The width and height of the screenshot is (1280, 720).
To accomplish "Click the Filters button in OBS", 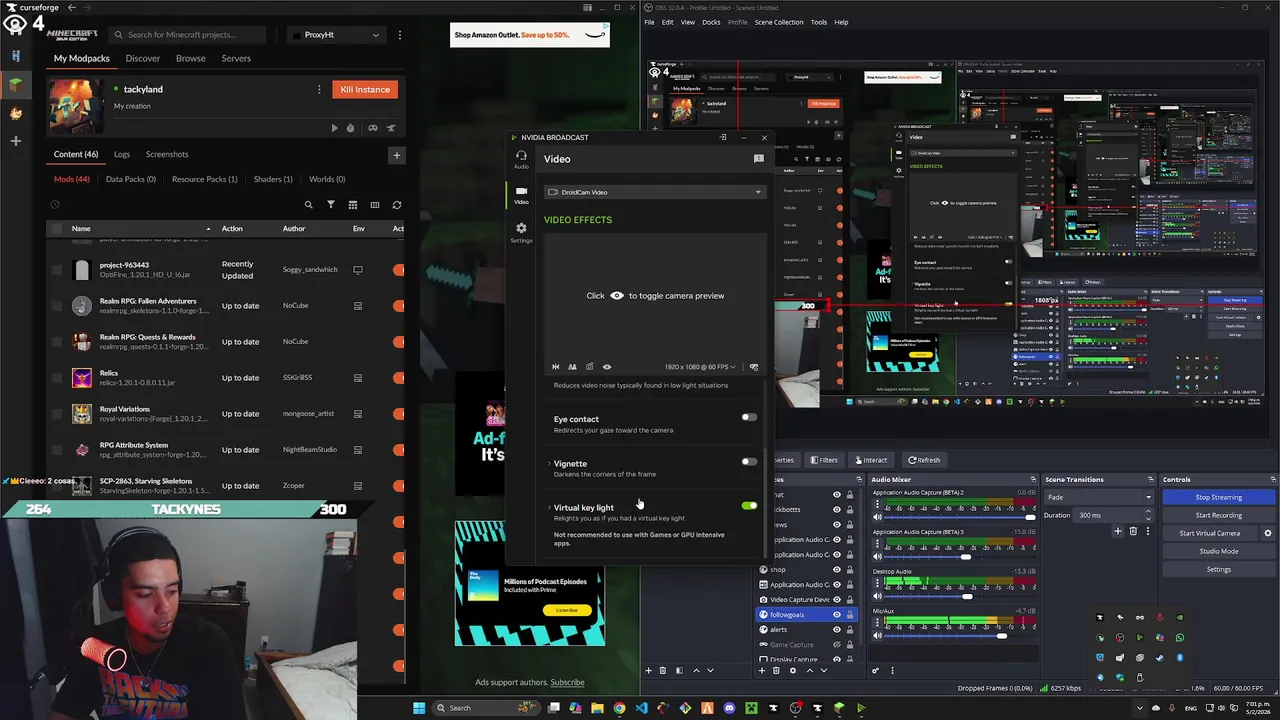I will pos(823,460).
